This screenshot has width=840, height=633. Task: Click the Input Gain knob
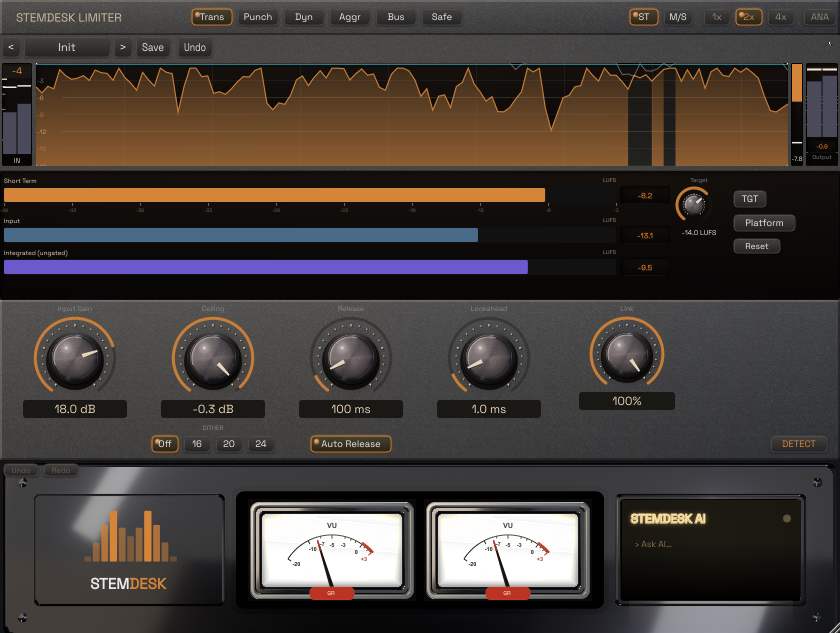point(75,358)
